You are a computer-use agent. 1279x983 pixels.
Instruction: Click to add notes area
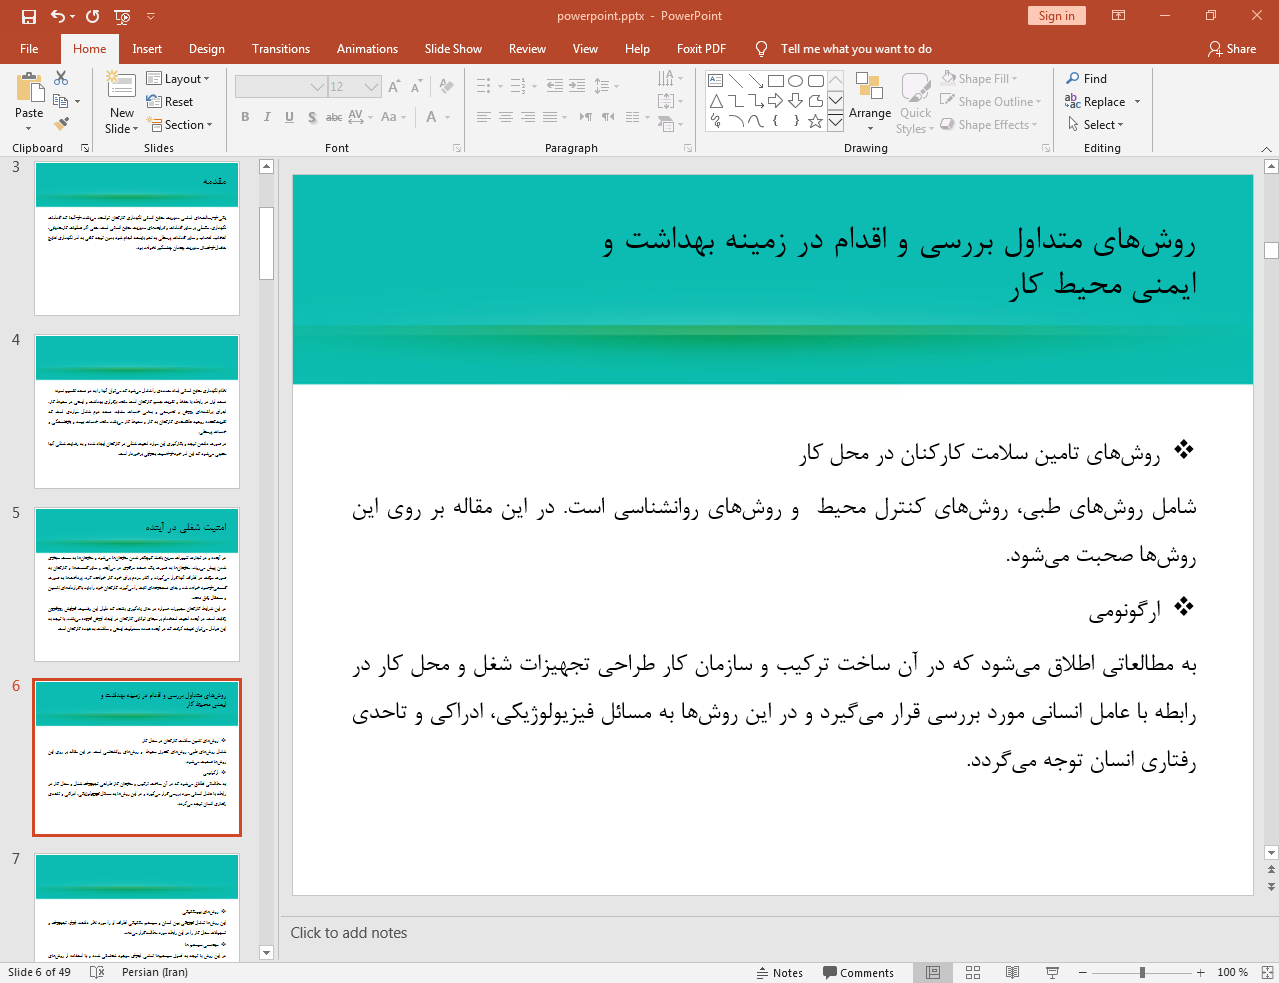pyautogui.click(x=349, y=933)
